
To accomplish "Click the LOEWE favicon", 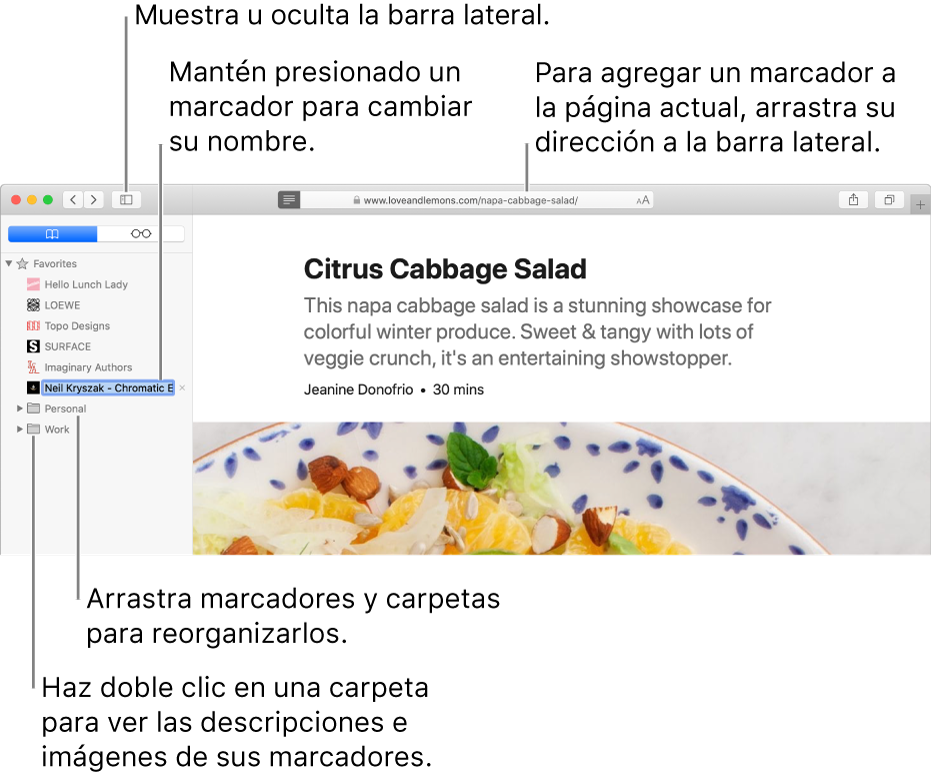I will click(x=33, y=305).
